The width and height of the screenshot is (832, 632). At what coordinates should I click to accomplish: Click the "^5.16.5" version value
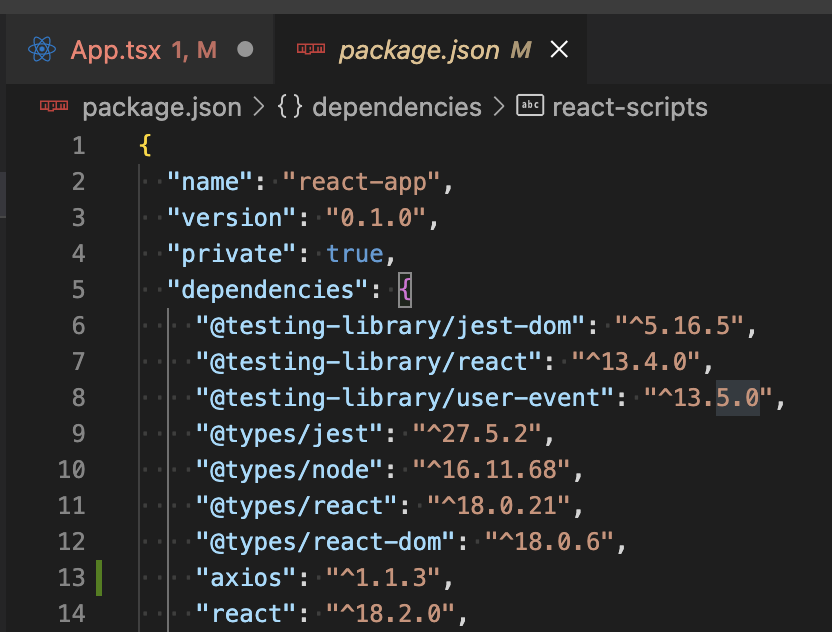click(x=680, y=326)
